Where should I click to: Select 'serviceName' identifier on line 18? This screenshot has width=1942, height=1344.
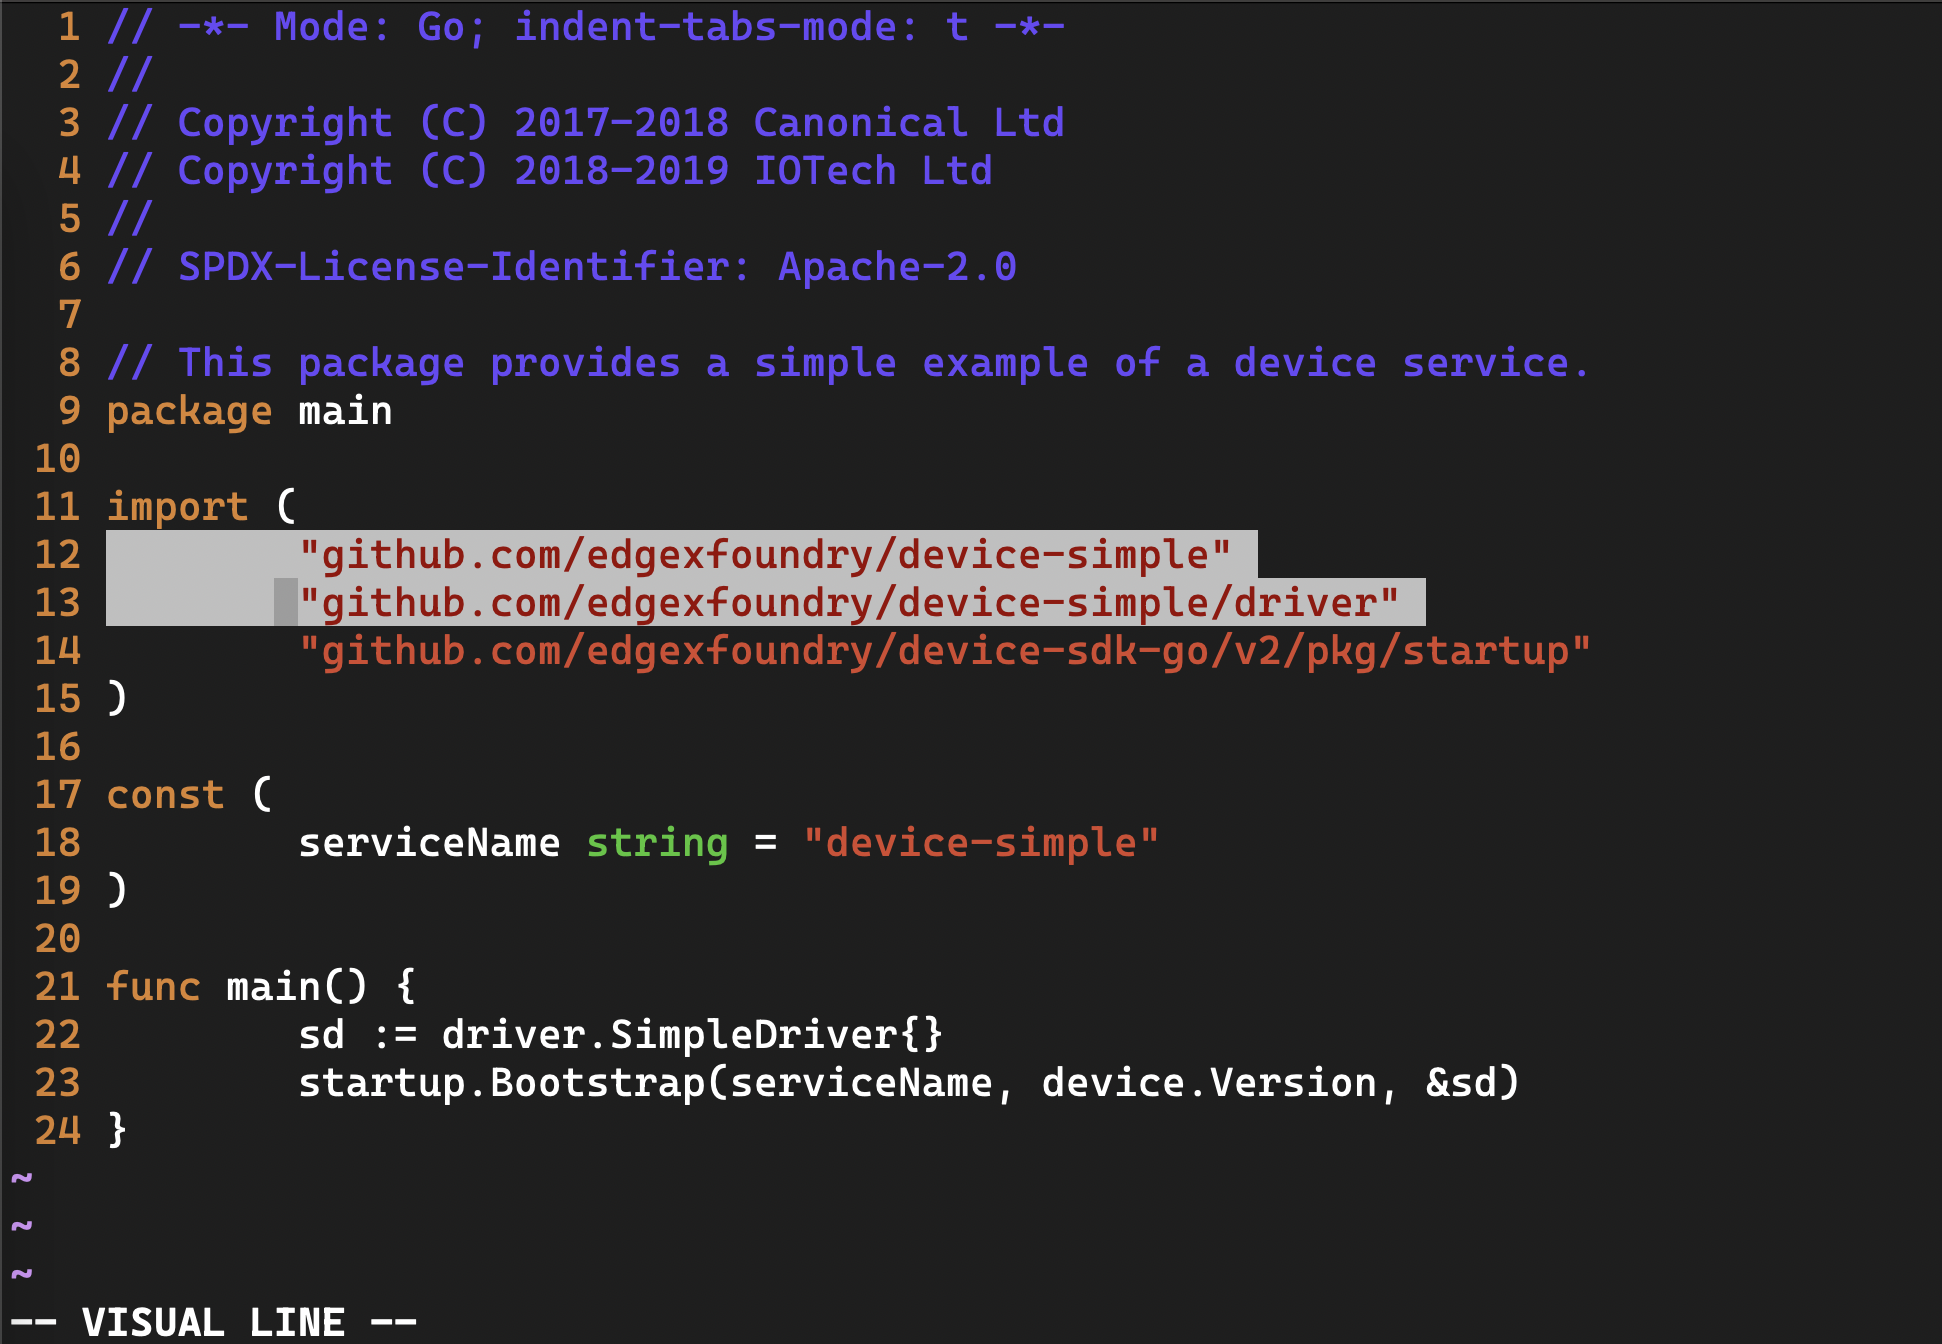point(429,843)
